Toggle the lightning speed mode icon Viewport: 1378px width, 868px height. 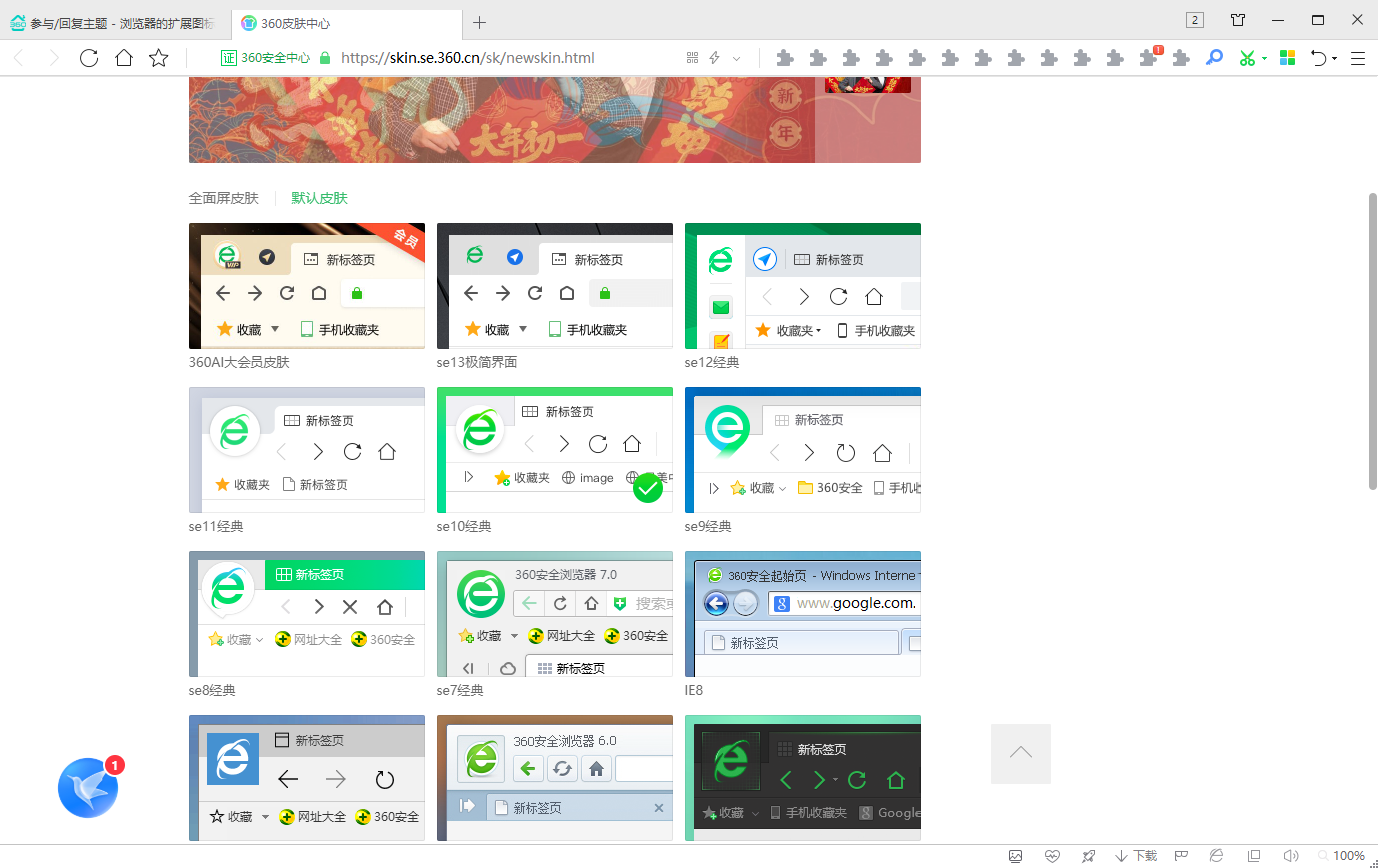(715, 58)
